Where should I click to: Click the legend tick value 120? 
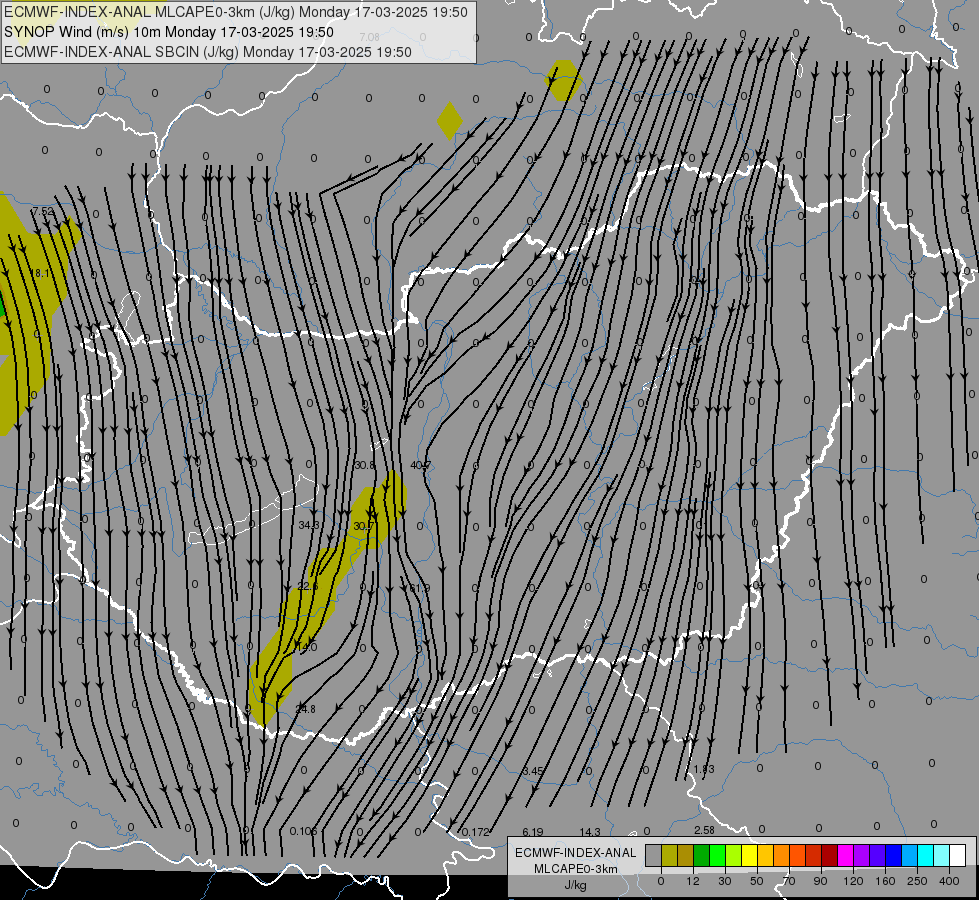[853, 881]
